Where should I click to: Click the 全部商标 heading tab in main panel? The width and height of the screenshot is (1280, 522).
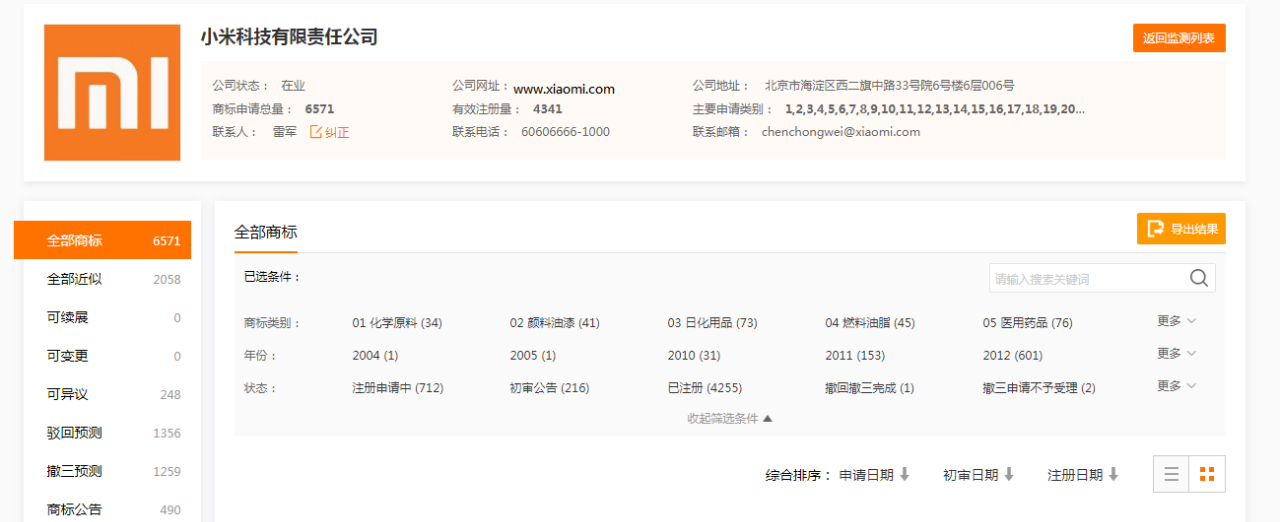tap(266, 232)
